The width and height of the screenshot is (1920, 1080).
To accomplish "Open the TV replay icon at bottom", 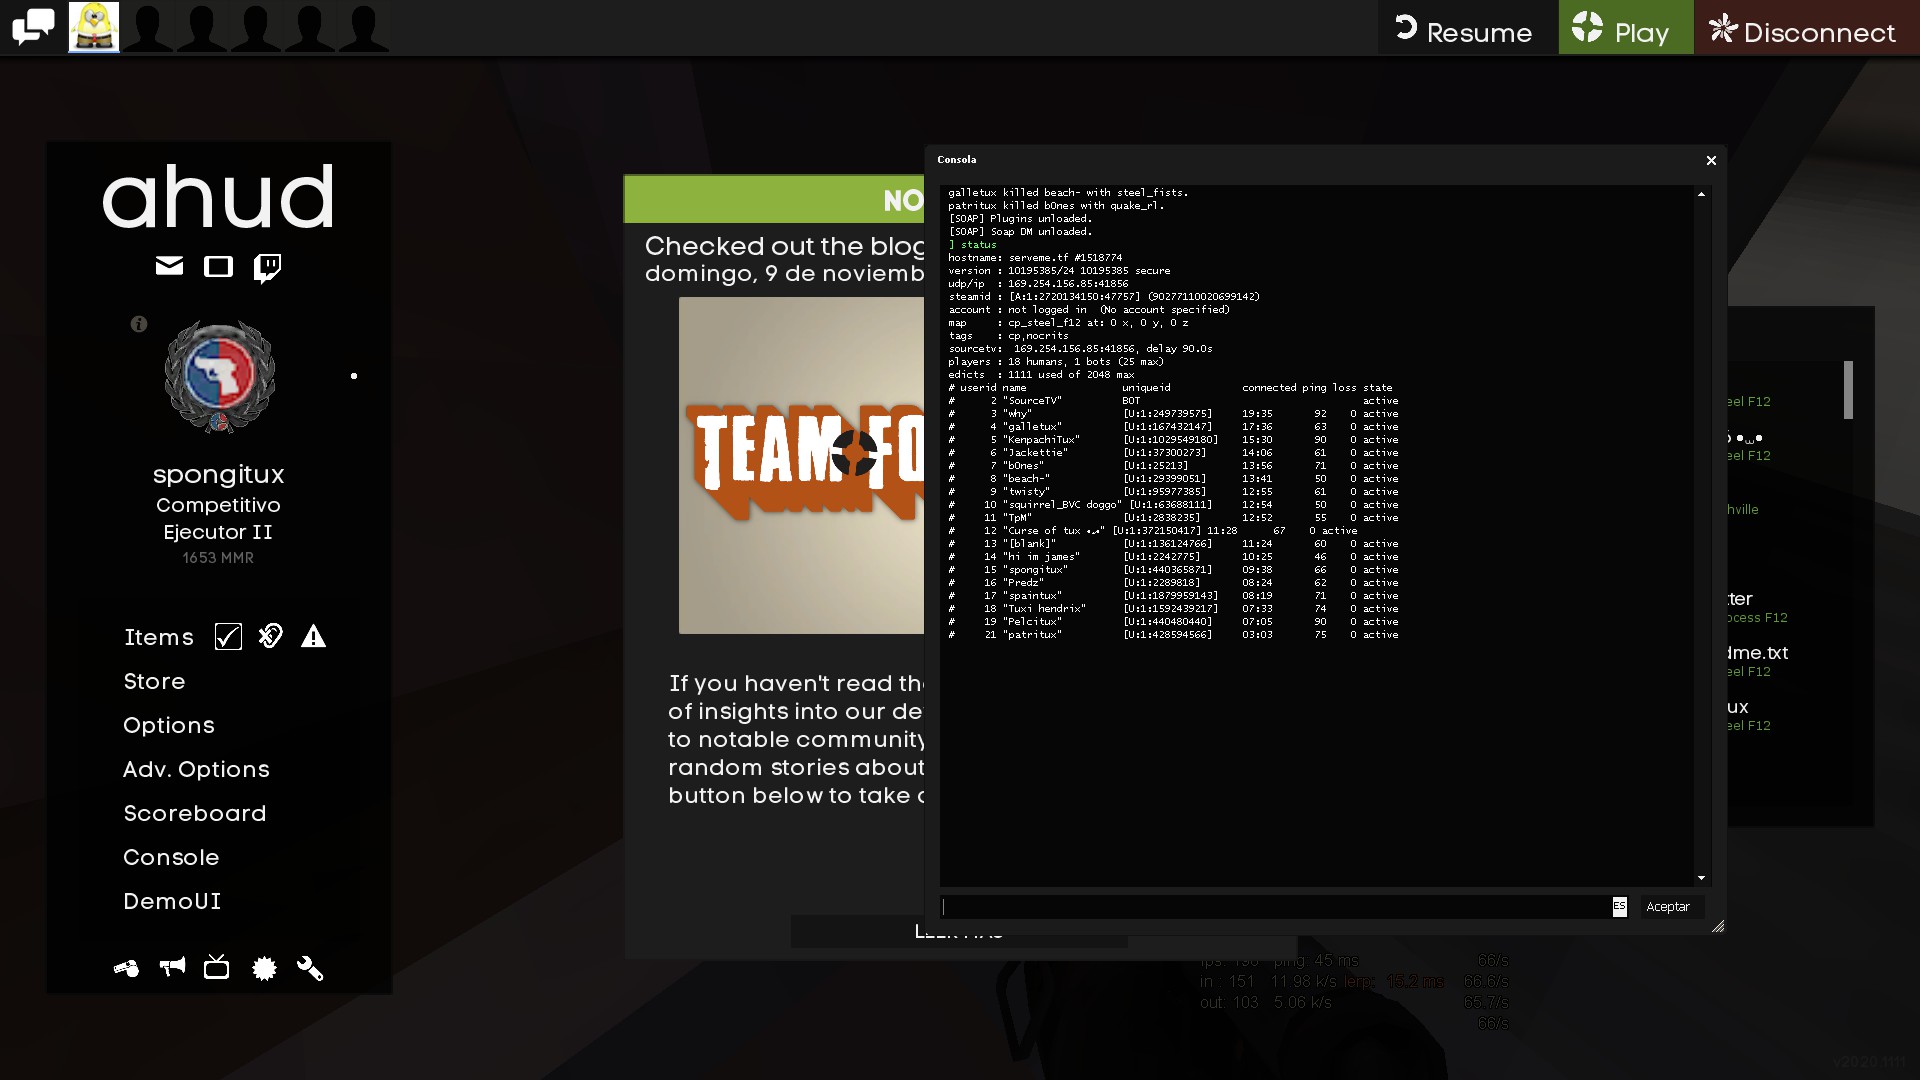I will pos(216,967).
